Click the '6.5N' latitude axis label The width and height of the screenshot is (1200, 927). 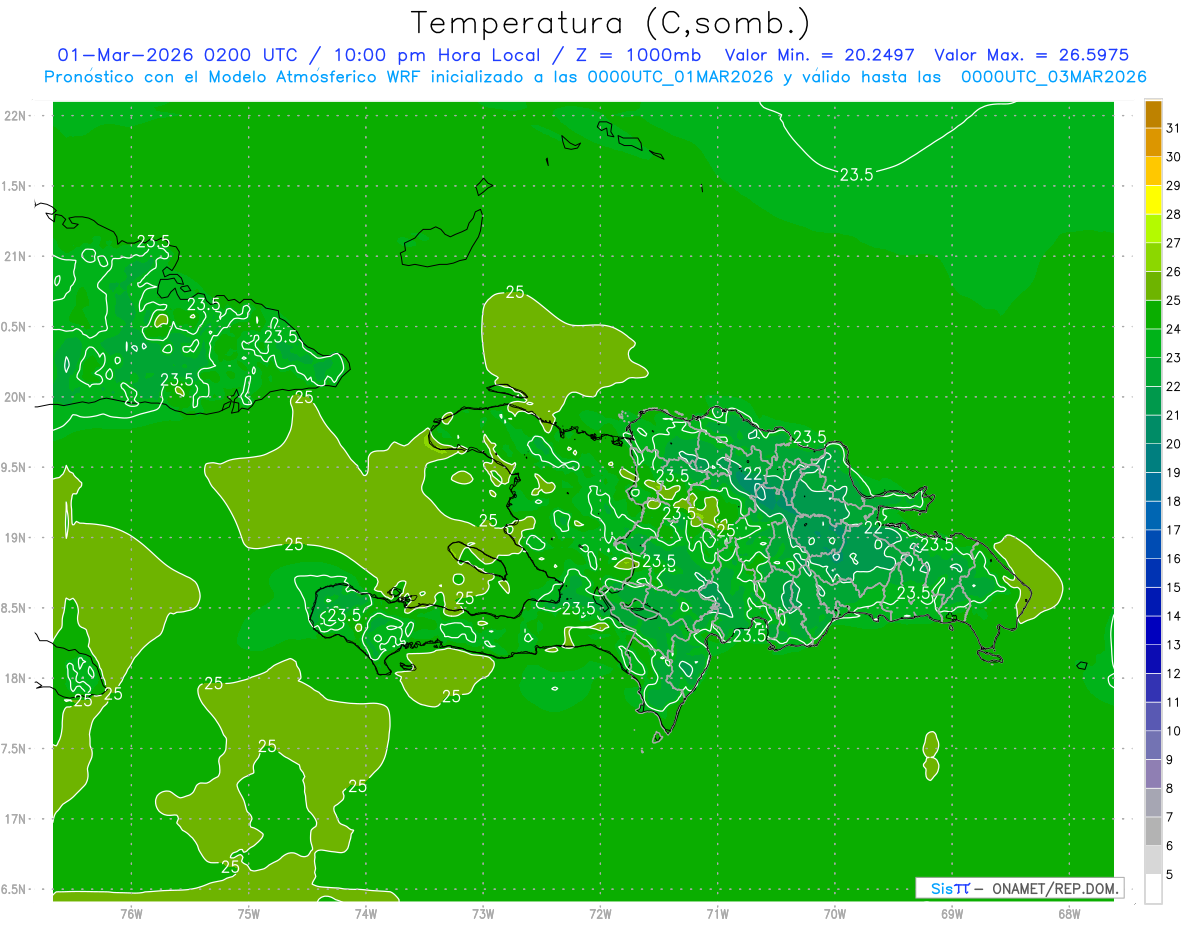coord(14,889)
